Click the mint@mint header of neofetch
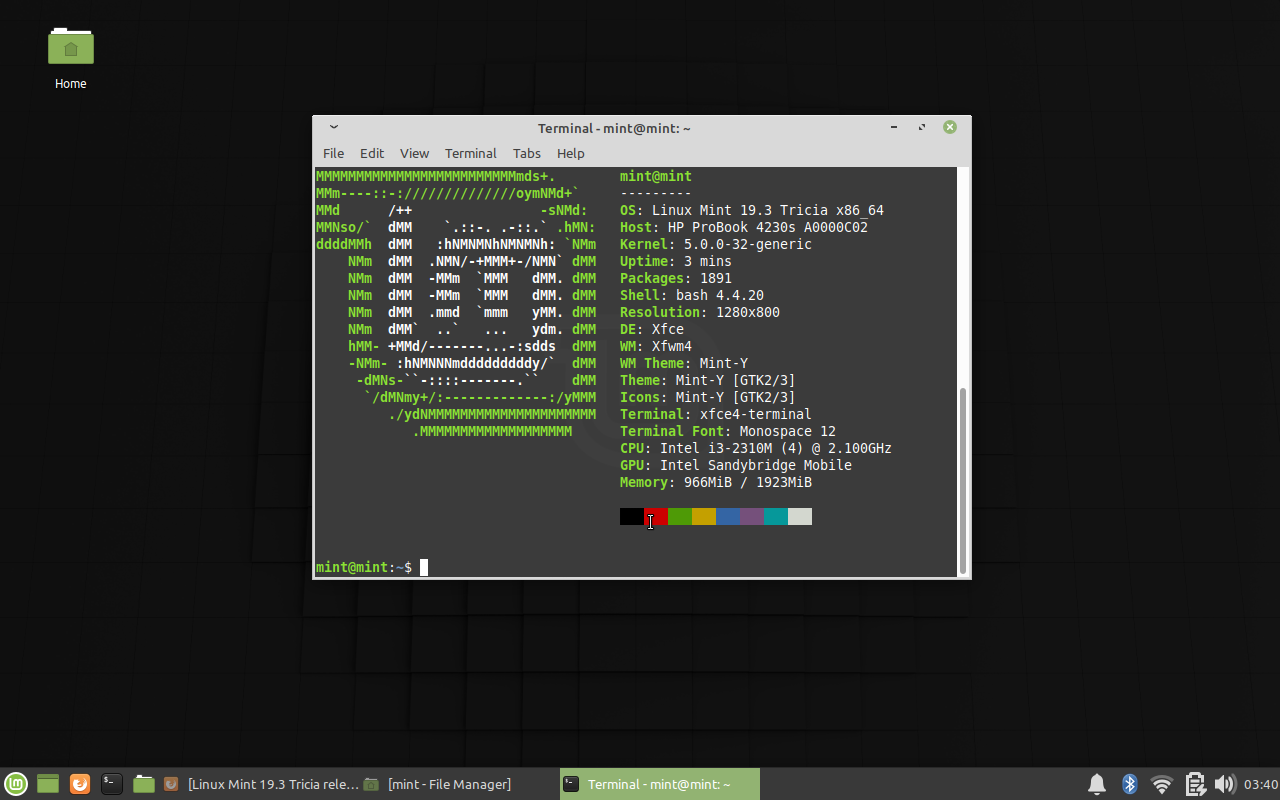This screenshot has width=1280, height=800. point(656,176)
